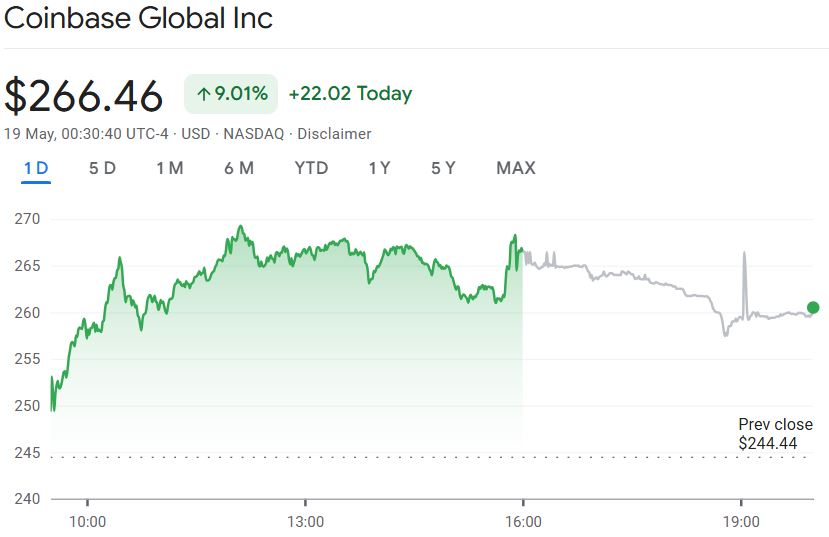
Task: Click the $266.46 stock price
Action: click(84, 96)
